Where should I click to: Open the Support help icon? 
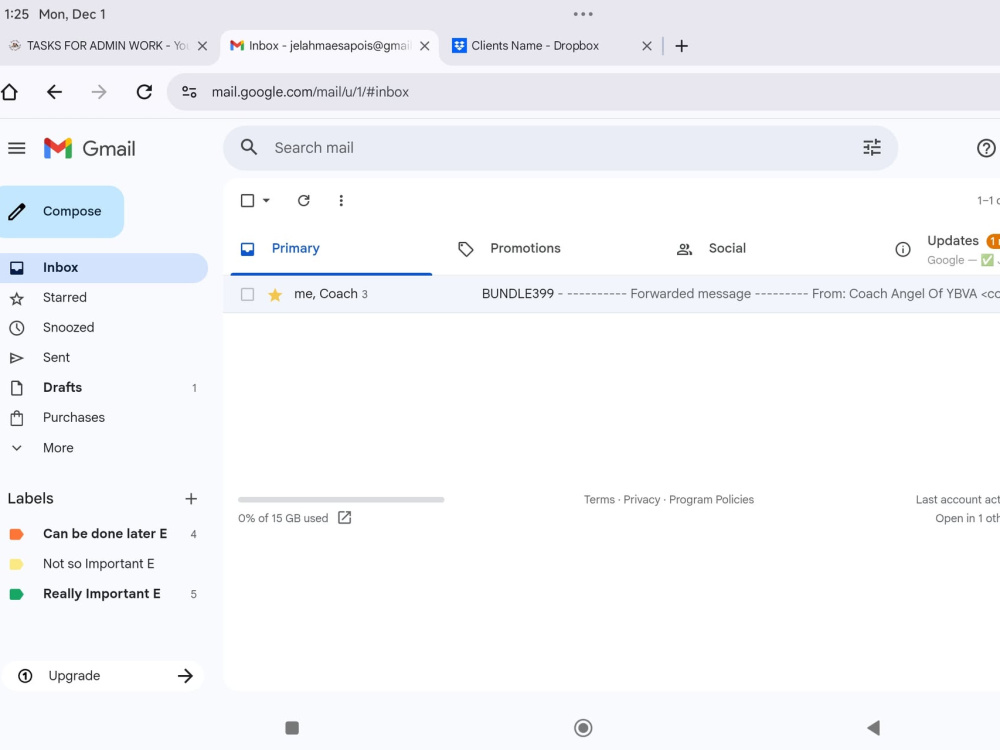(986, 148)
